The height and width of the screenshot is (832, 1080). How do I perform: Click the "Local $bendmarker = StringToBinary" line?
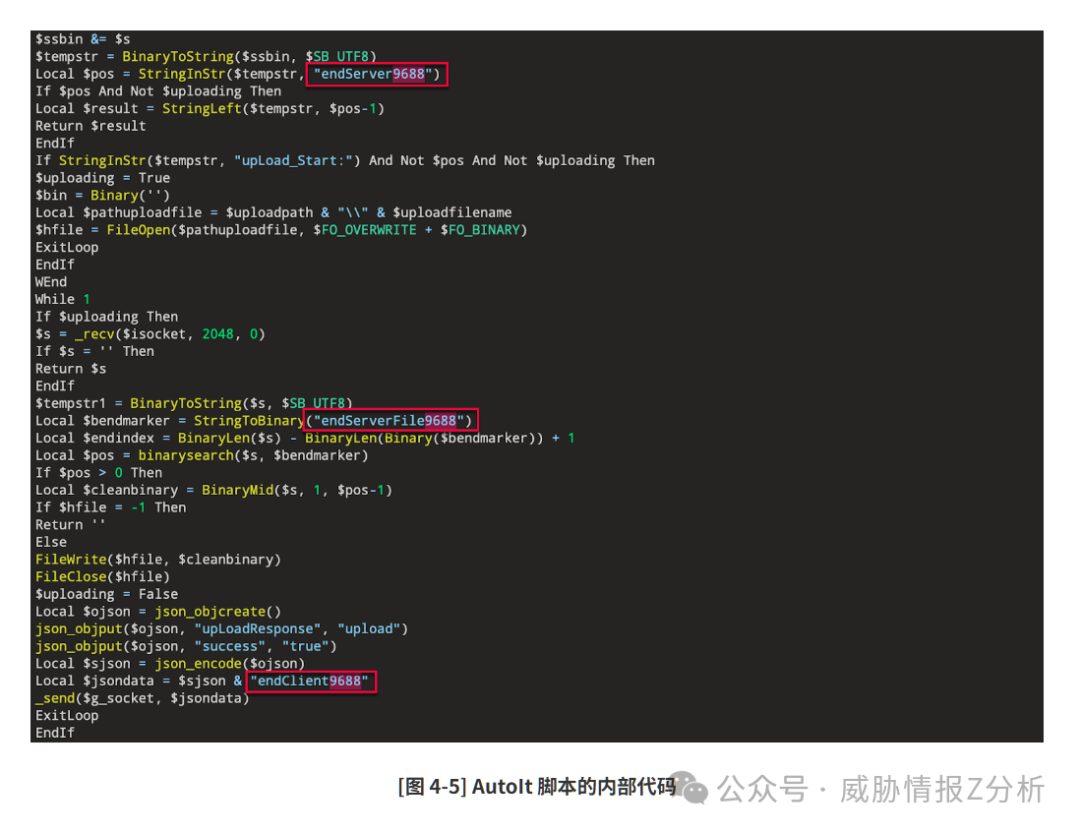[x=253, y=421]
